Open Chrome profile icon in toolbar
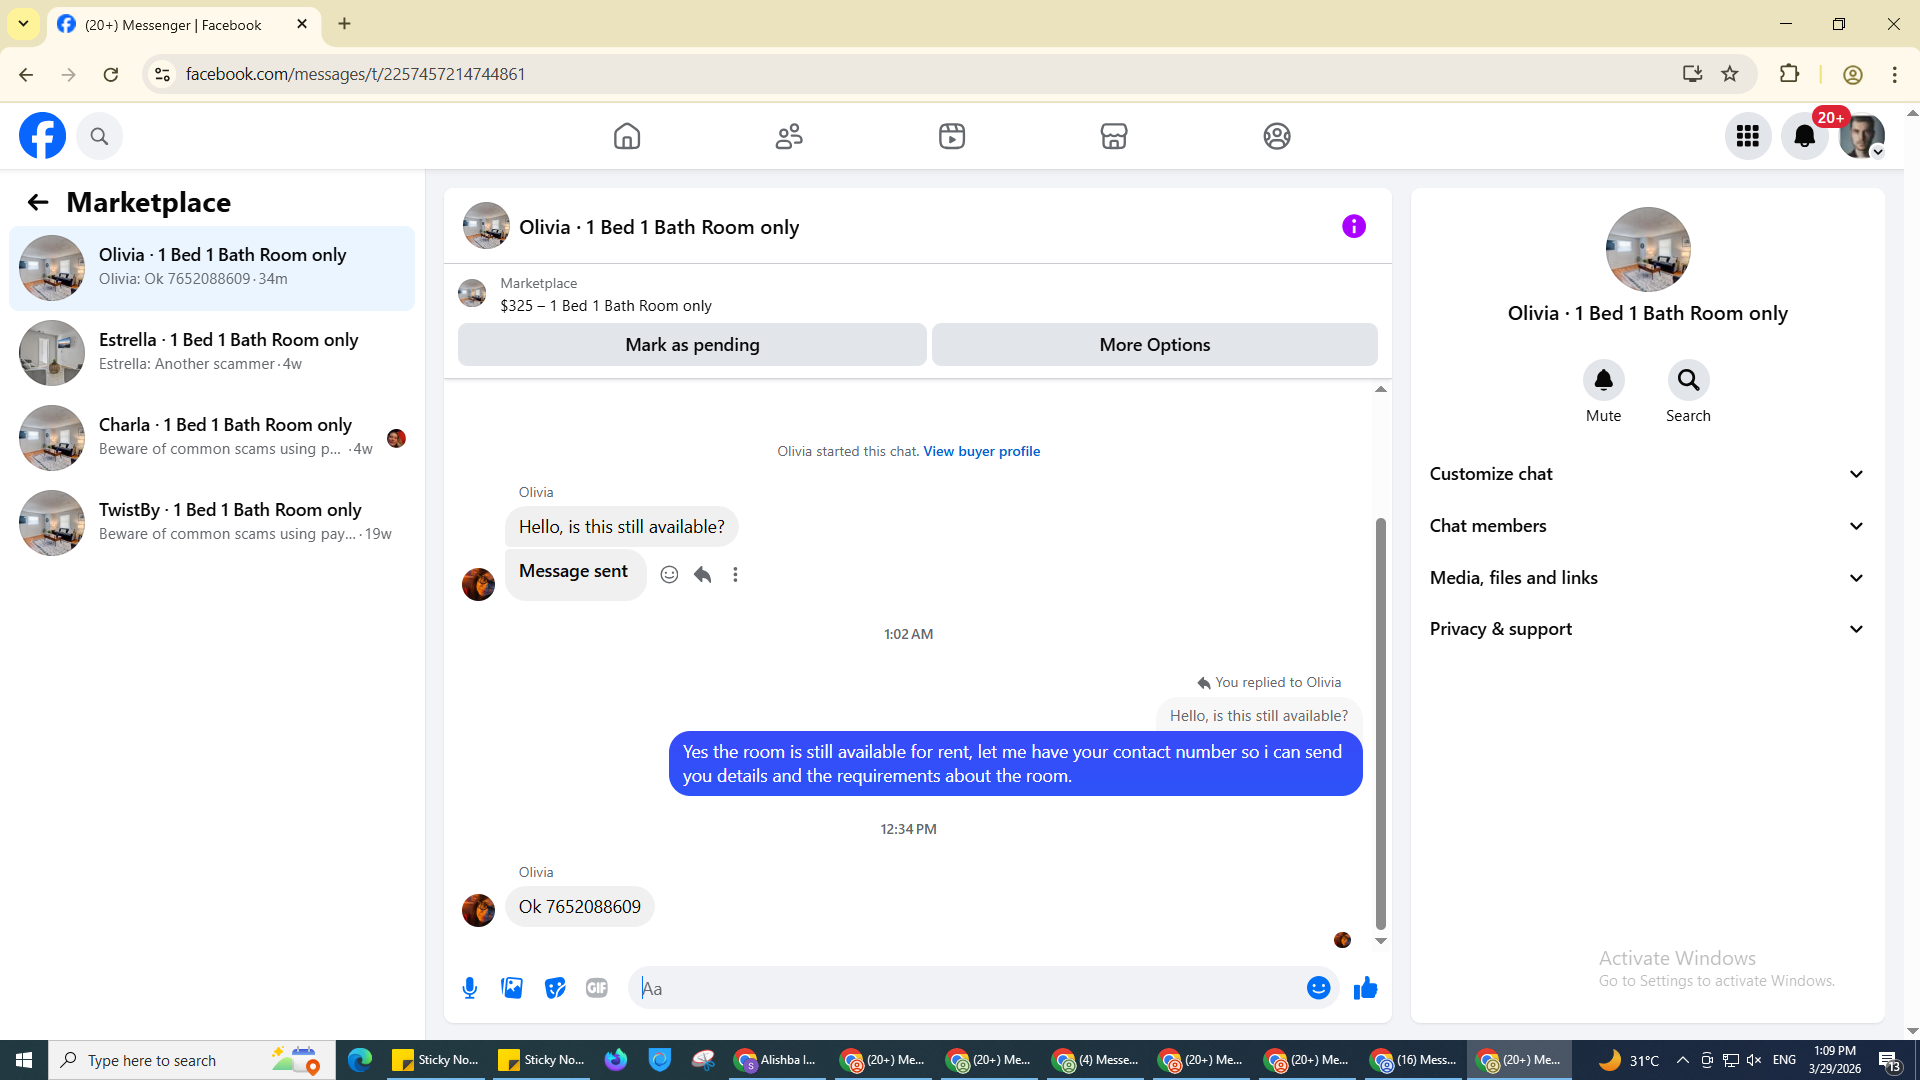1920x1080 pixels. pyautogui.click(x=1852, y=74)
